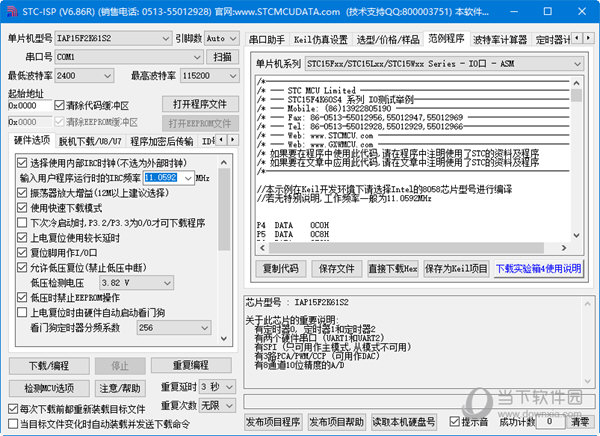Click the left tab-scroll arrow above code panel
Image resolution: width=600 pixels, height=436 pixels.
[577, 38]
